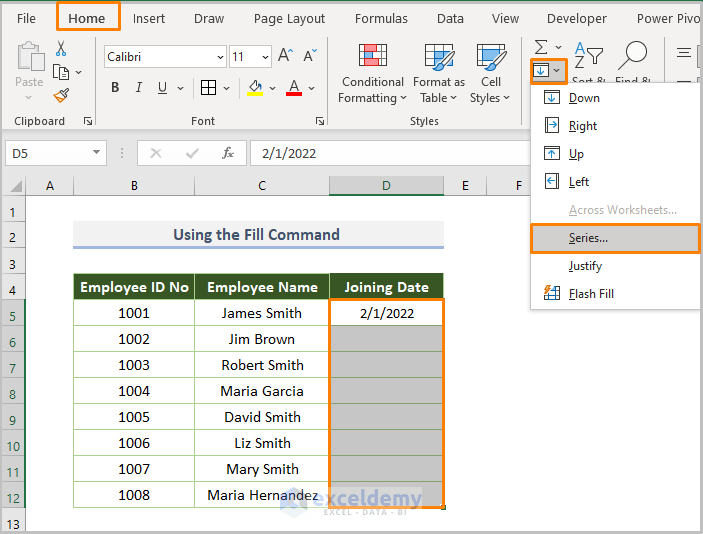The image size is (703, 534).
Task: Switch to the Formulas tab
Action: 381,18
